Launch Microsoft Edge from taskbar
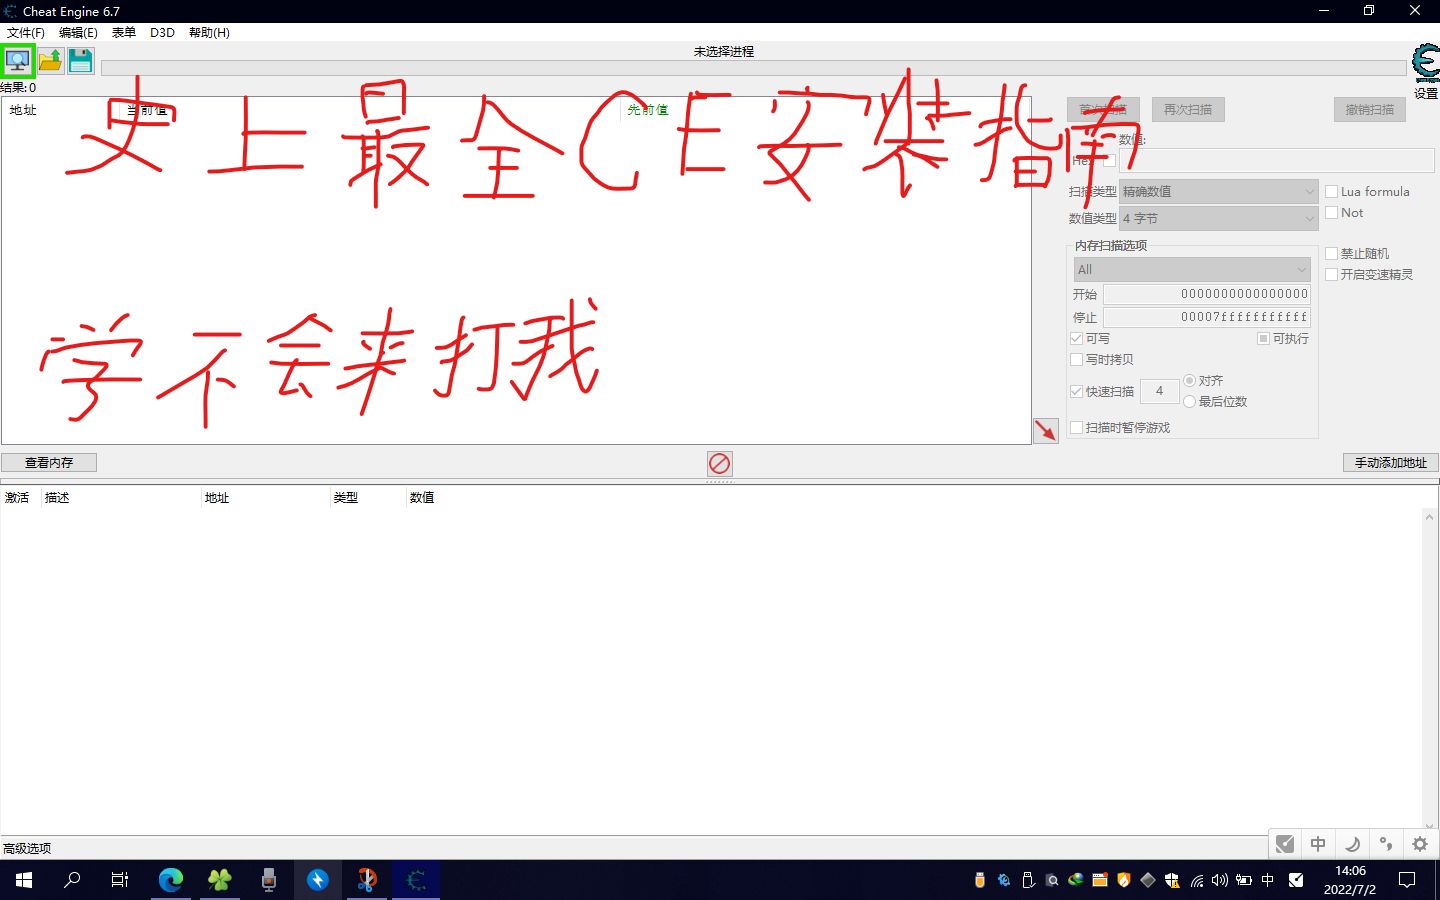 click(171, 880)
